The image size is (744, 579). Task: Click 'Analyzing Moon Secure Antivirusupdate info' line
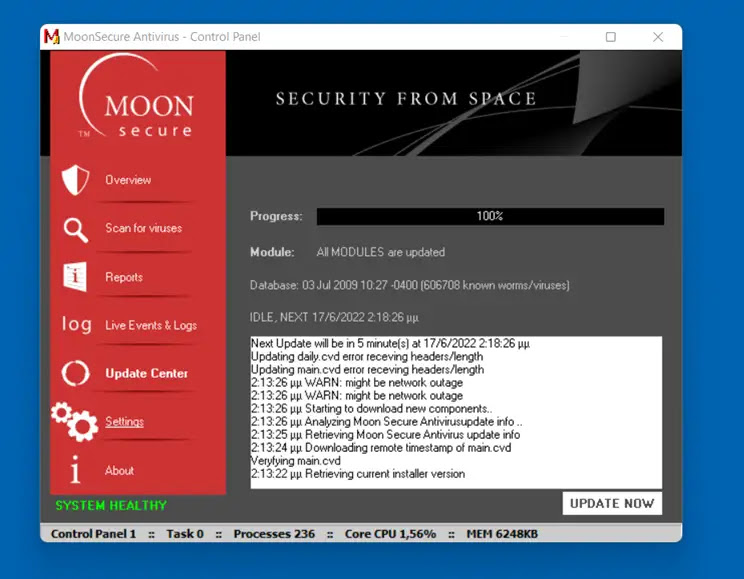pyautogui.click(x=387, y=421)
